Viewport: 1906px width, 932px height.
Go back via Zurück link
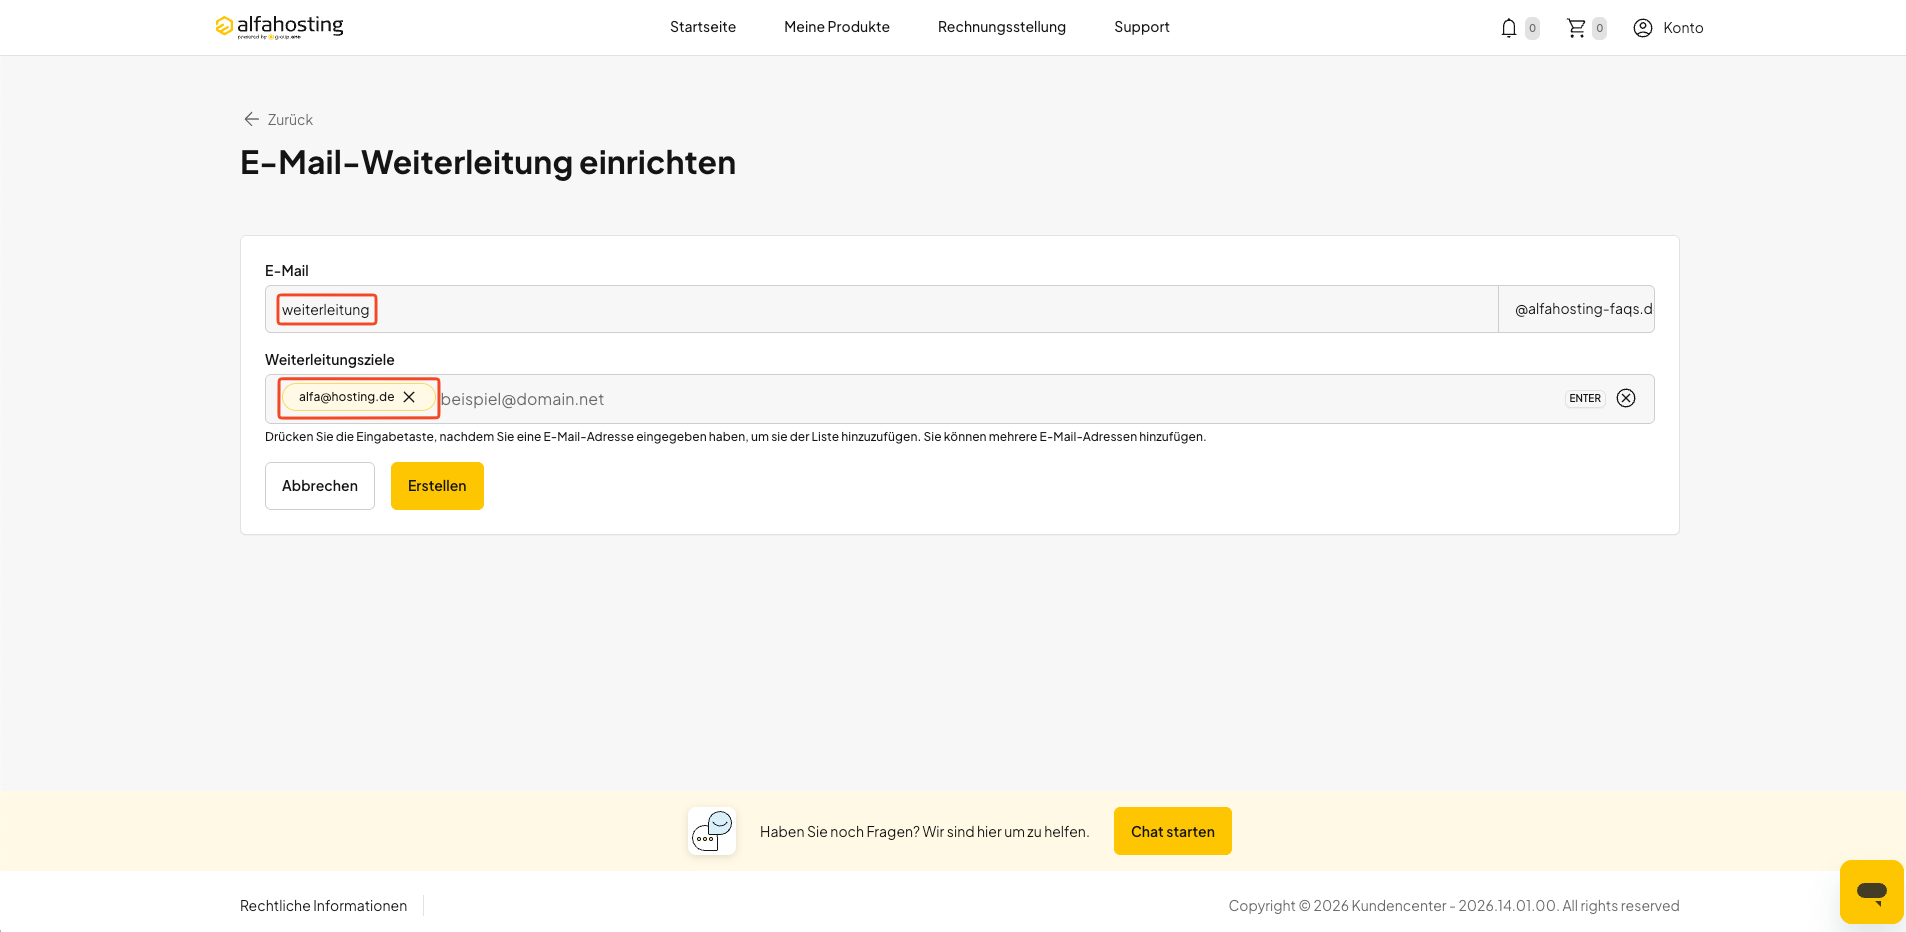[278, 119]
